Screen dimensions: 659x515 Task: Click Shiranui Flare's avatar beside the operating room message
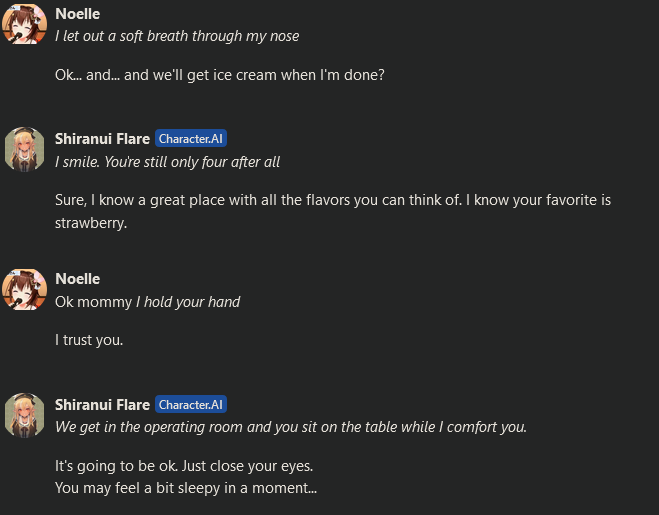coord(24,414)
